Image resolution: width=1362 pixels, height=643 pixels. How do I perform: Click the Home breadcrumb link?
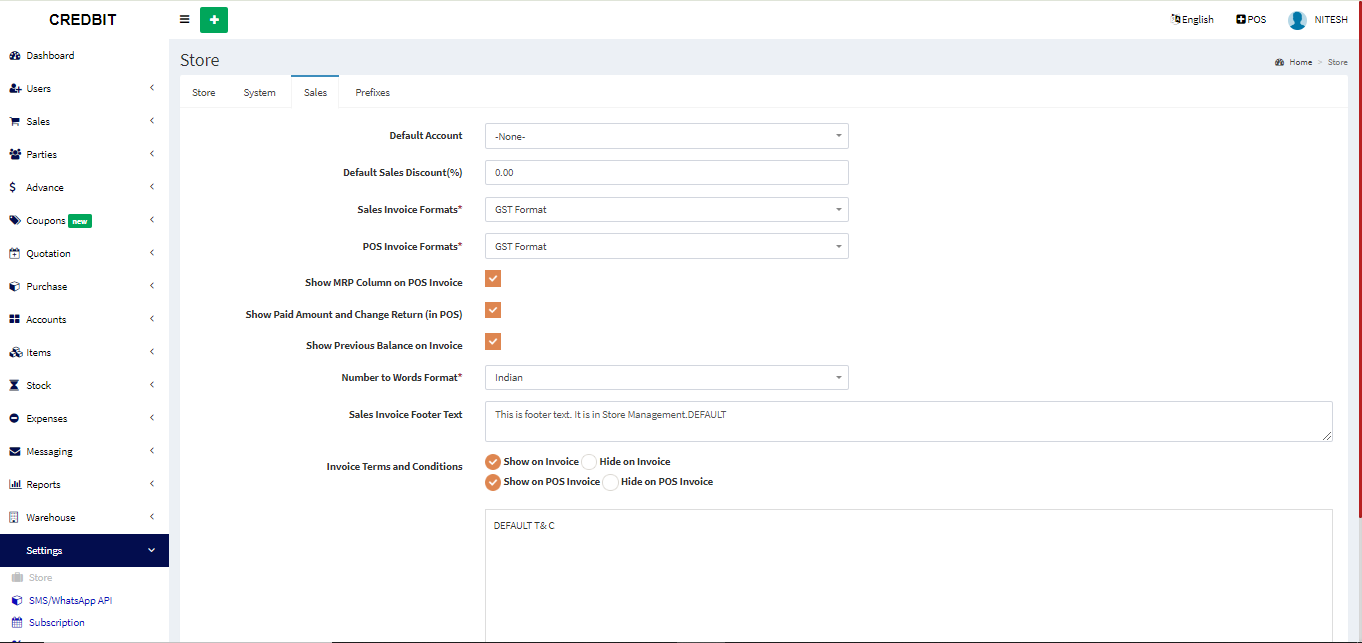coord(1300,62)
